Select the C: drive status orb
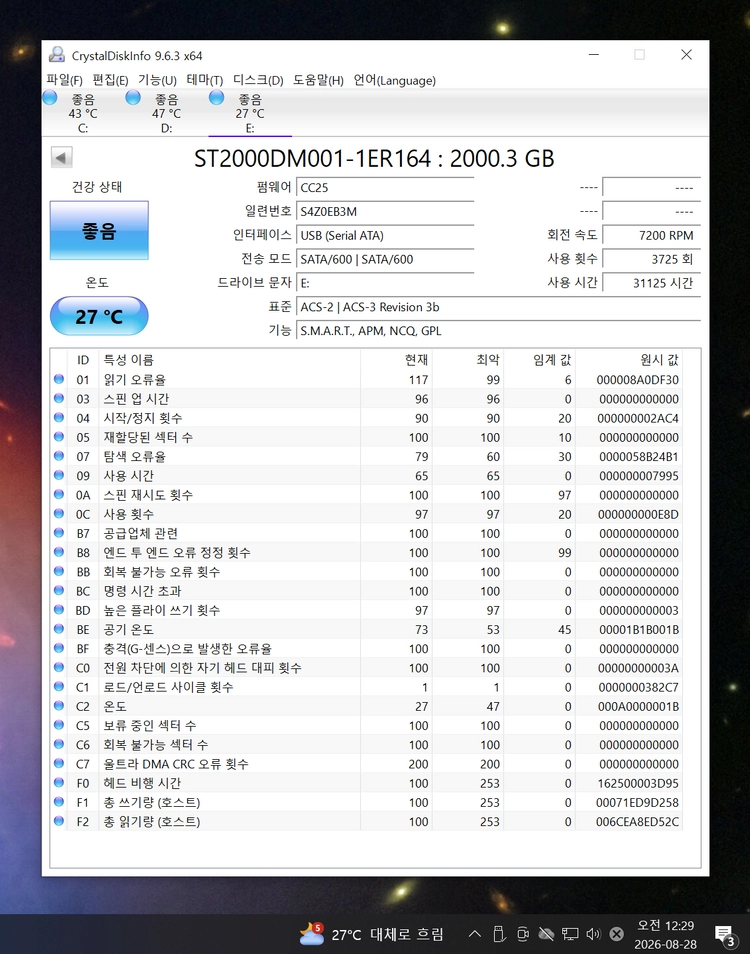Image resolution: width=750 pixels, height=954 pixels. pyautogui.click(x=50, y=97)
